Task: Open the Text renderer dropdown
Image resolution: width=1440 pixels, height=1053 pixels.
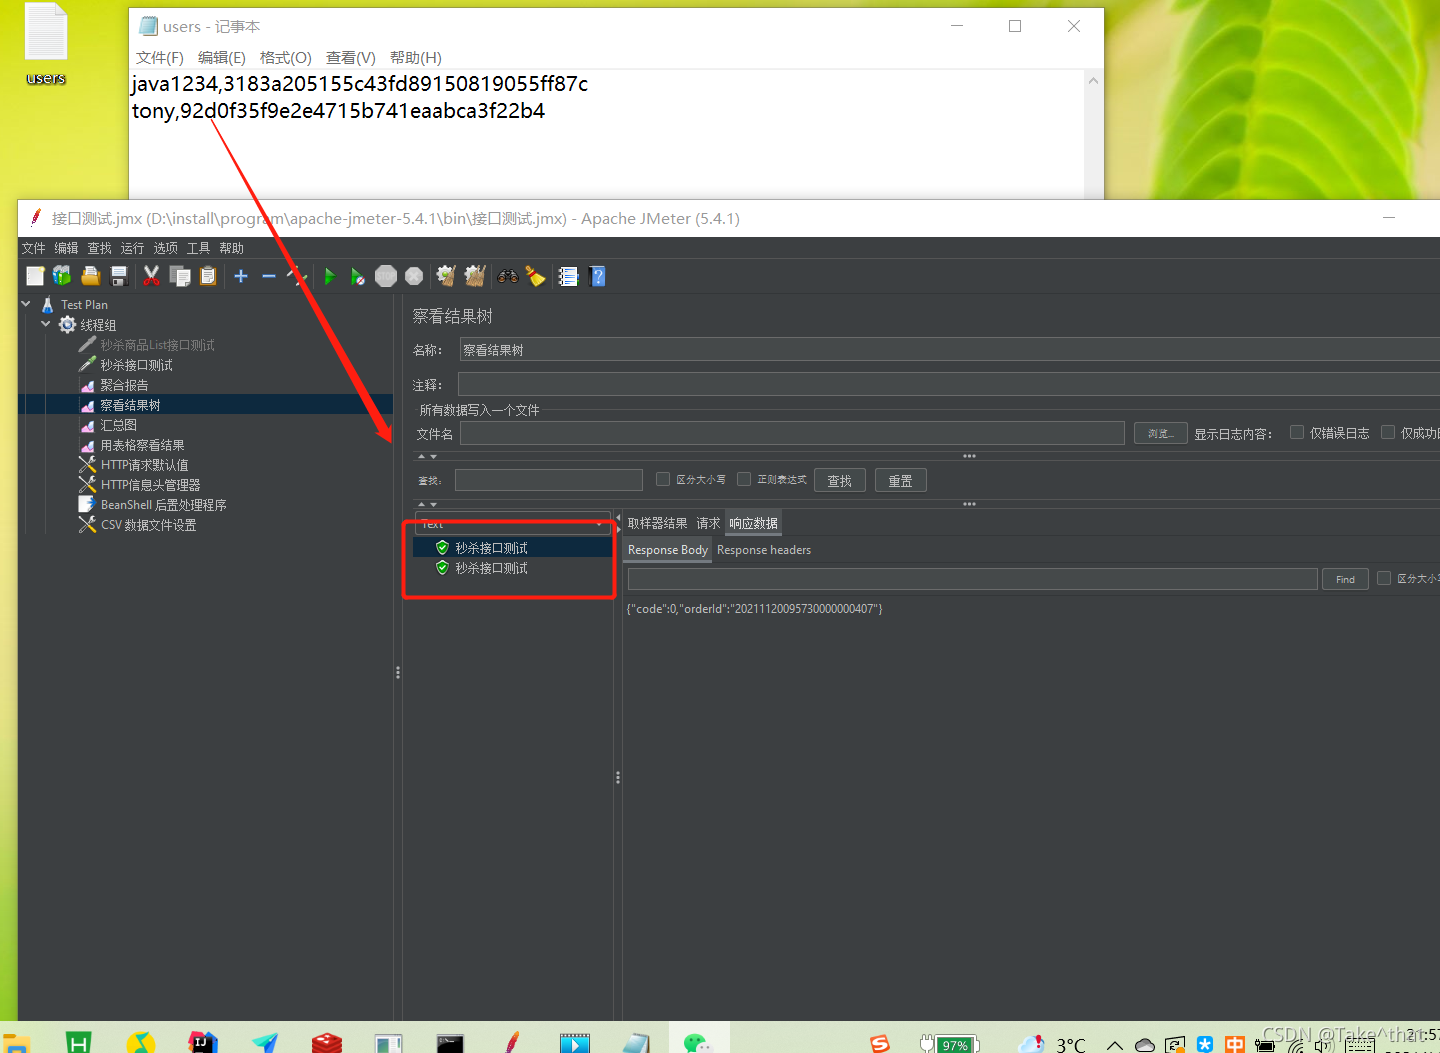Action: point(513,523)
